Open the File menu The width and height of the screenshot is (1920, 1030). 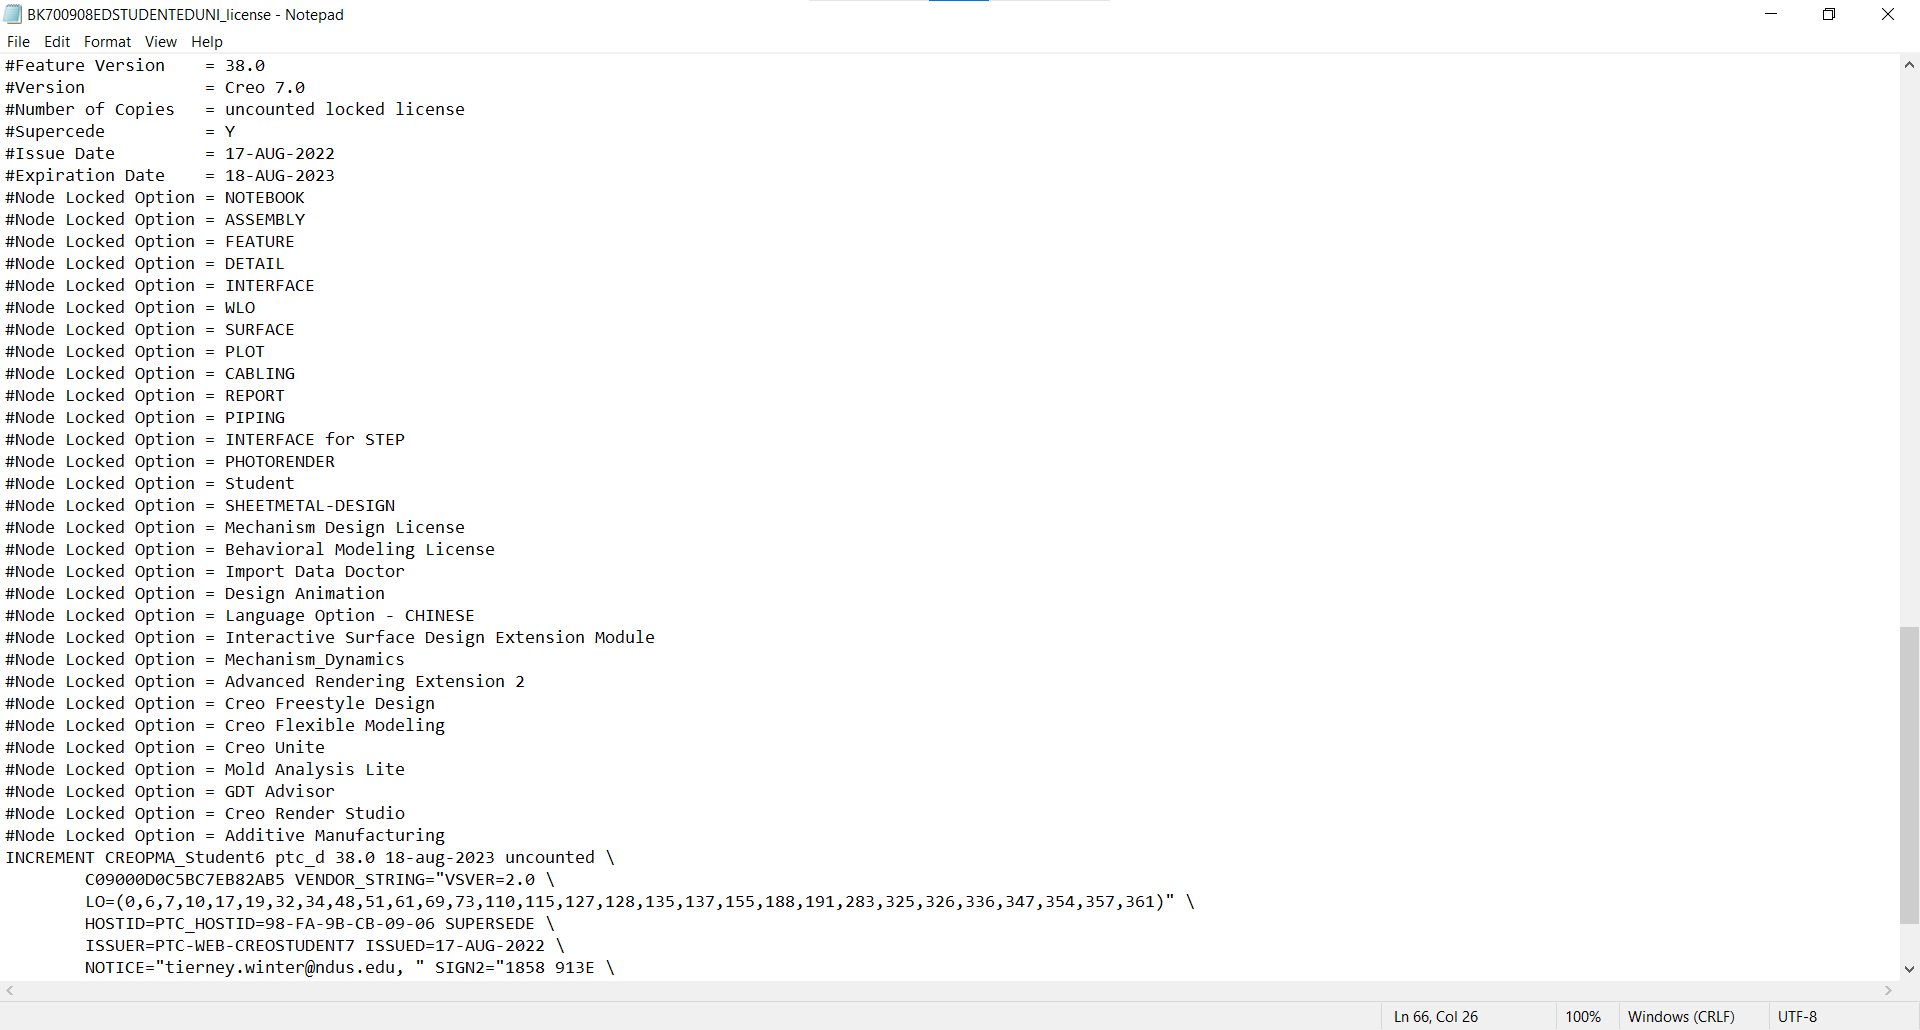(18, 41)
